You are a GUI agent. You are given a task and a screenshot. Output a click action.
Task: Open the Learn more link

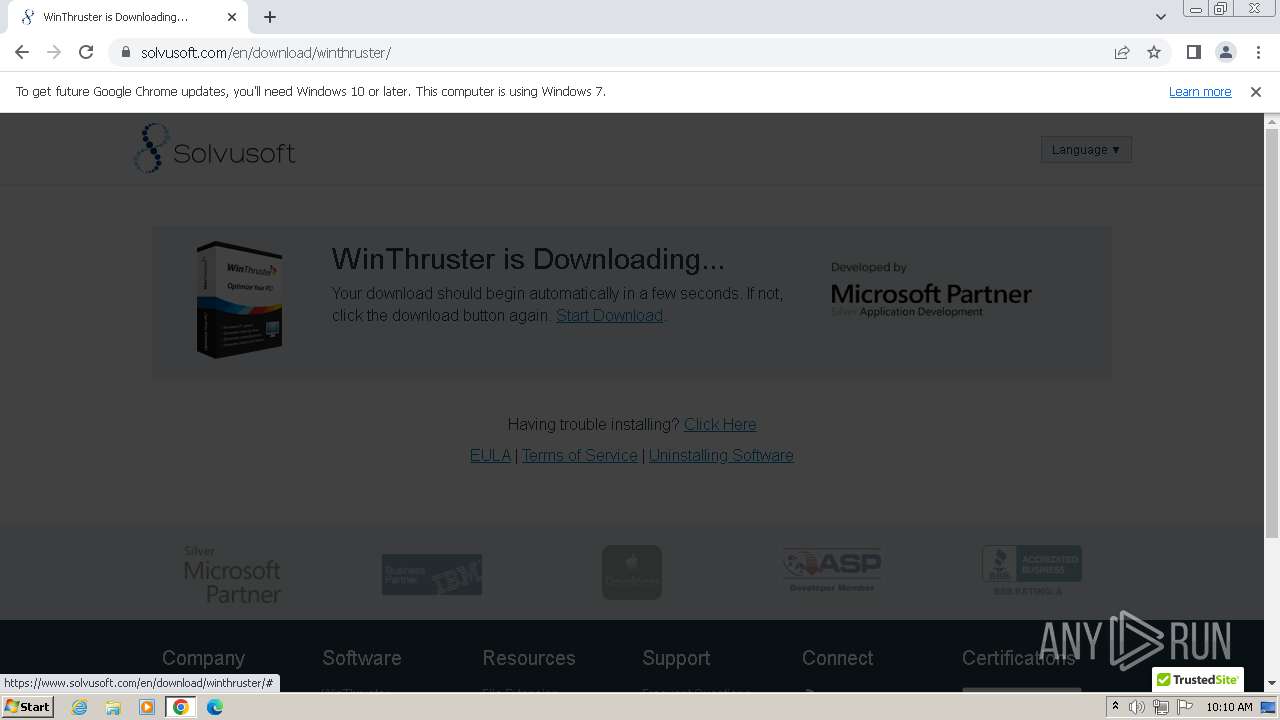[1200, 91]
